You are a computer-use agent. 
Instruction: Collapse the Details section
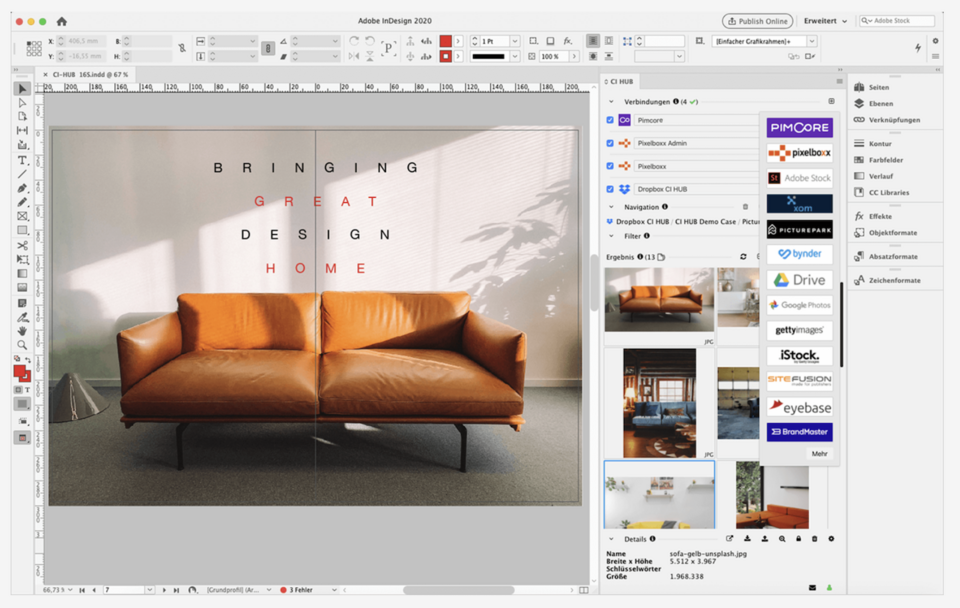(x=611, y=539)
